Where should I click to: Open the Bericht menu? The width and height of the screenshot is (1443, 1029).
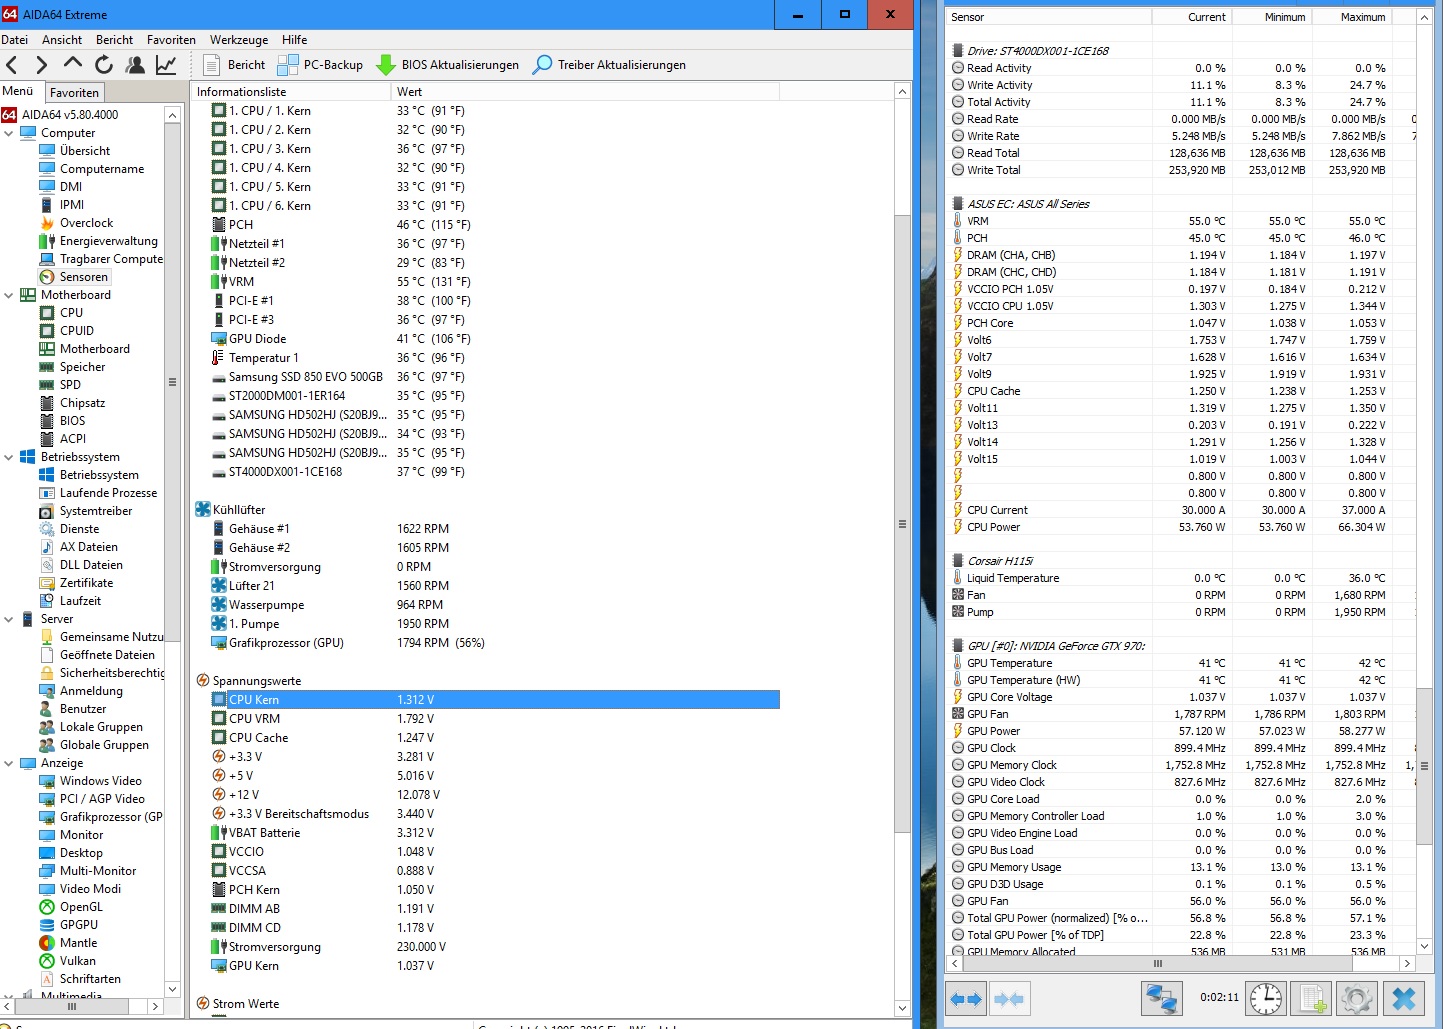[114, 40]
